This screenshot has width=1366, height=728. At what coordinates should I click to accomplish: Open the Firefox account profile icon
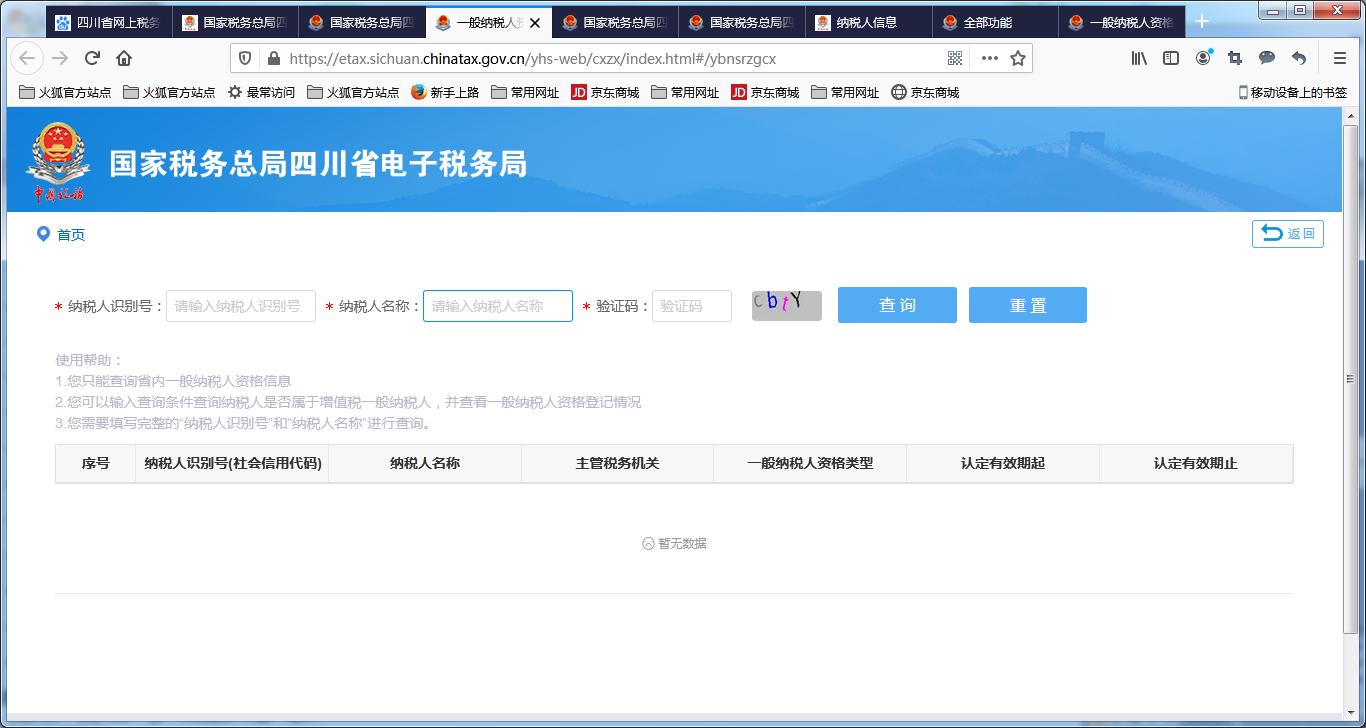pyautogui.click(x=1201, y=58)
